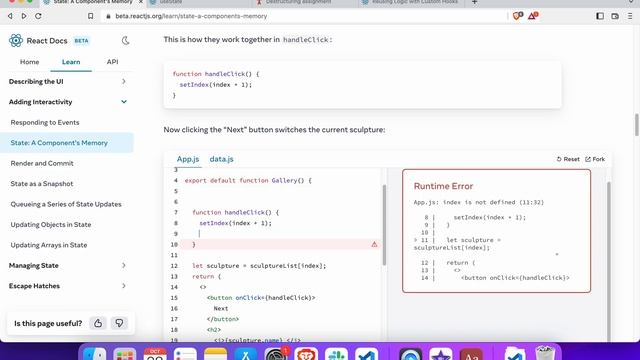The width and height of the screenshot is (640, 360).
Task: Open Visual Studio Code from the dock
Action: [367, 354]
